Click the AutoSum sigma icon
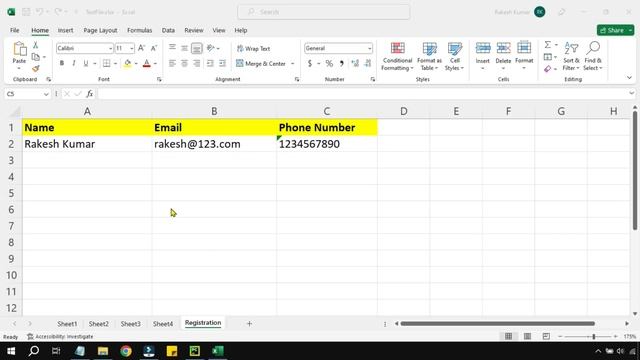The width and height of the screenshot is (640, 360). point(548,45)
